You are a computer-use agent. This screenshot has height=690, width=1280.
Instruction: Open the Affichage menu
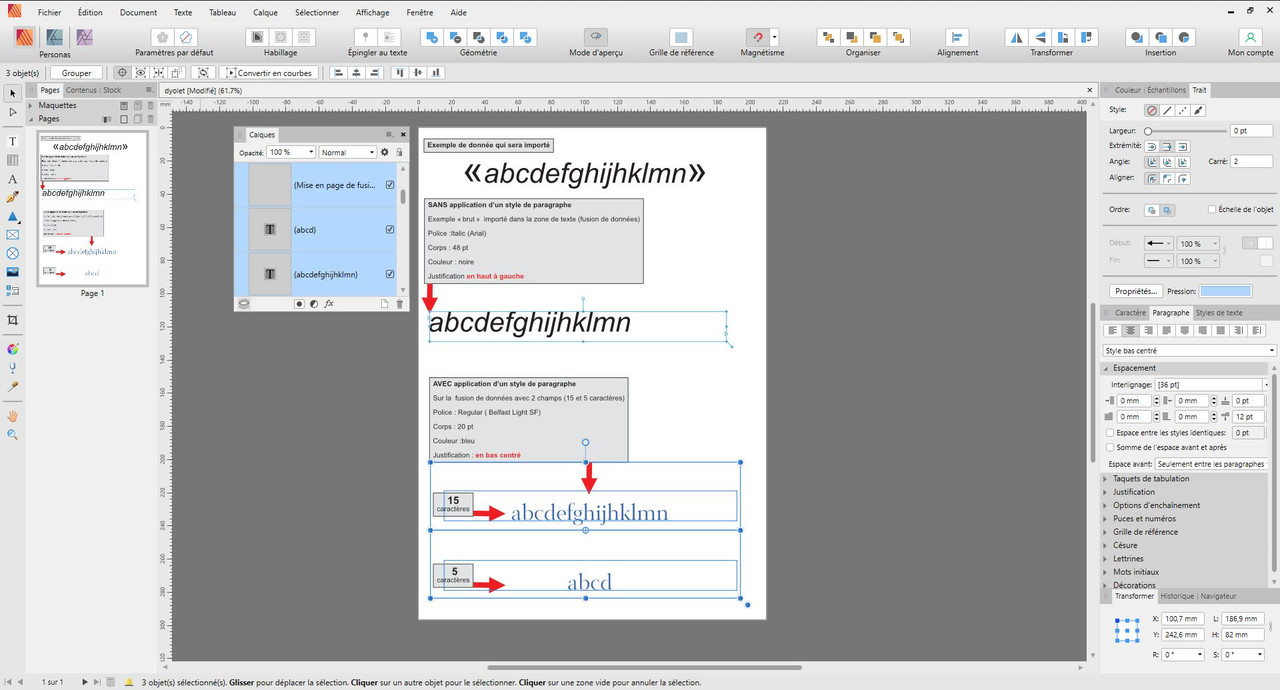[373, 13]
